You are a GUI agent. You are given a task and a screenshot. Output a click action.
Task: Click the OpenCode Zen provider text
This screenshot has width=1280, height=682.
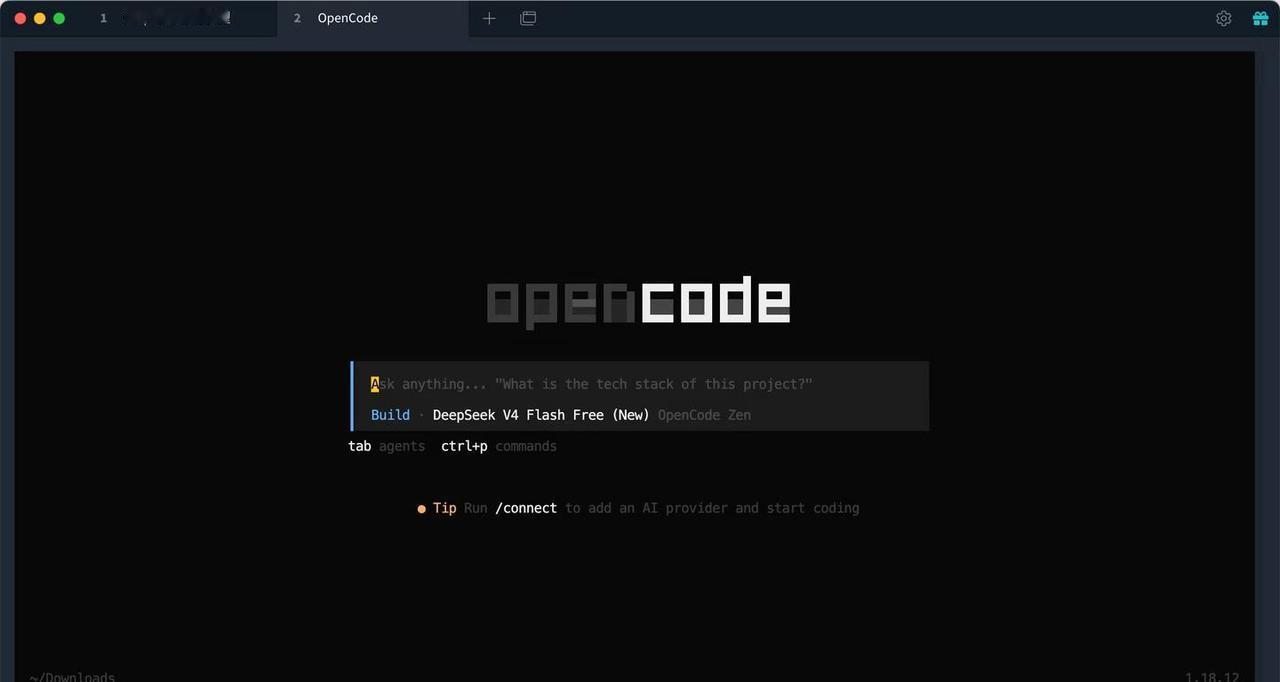[x=704, y=415]
